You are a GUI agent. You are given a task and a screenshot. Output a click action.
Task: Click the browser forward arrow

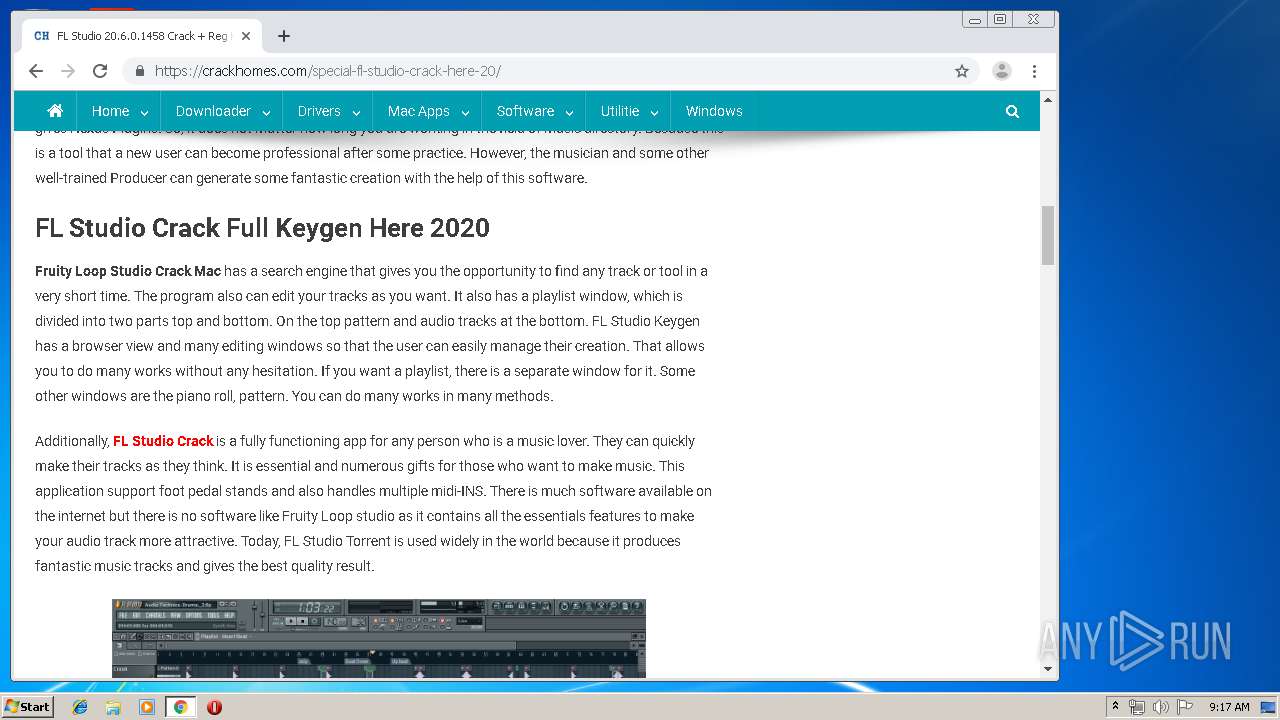point(68,71)
